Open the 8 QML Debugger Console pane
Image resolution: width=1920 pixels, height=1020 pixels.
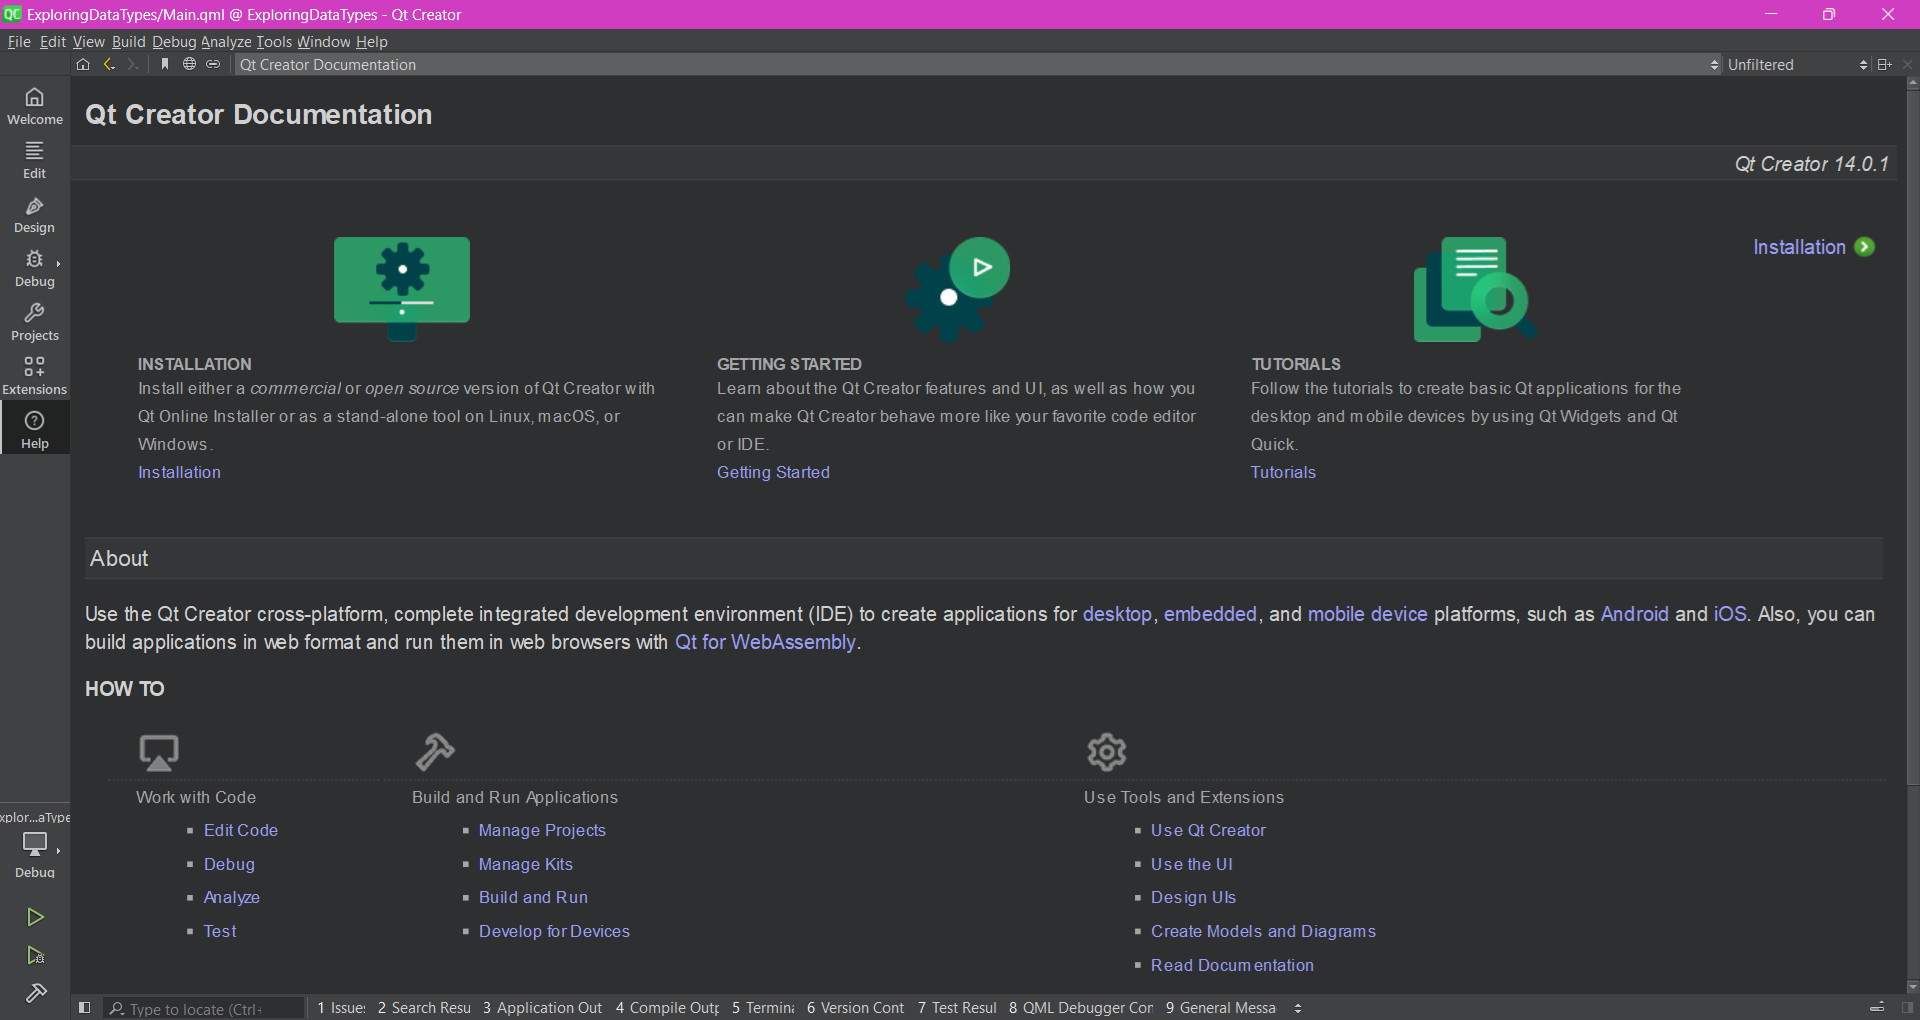tap(1081, 1008)
